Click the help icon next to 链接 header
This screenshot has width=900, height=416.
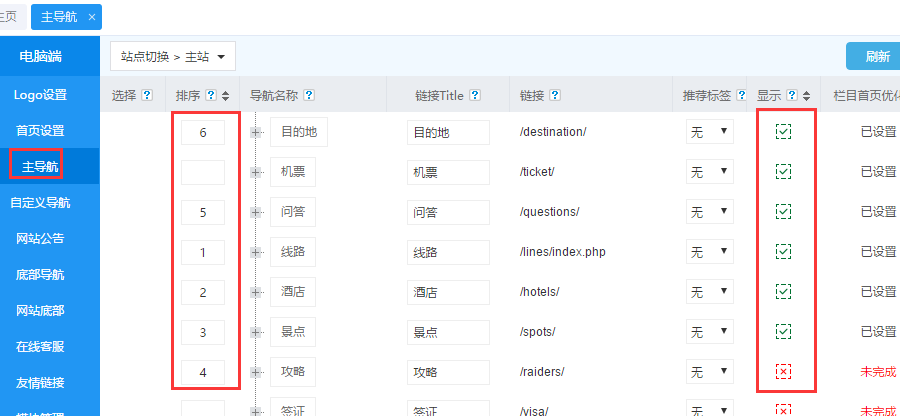[x=554, y=96]
